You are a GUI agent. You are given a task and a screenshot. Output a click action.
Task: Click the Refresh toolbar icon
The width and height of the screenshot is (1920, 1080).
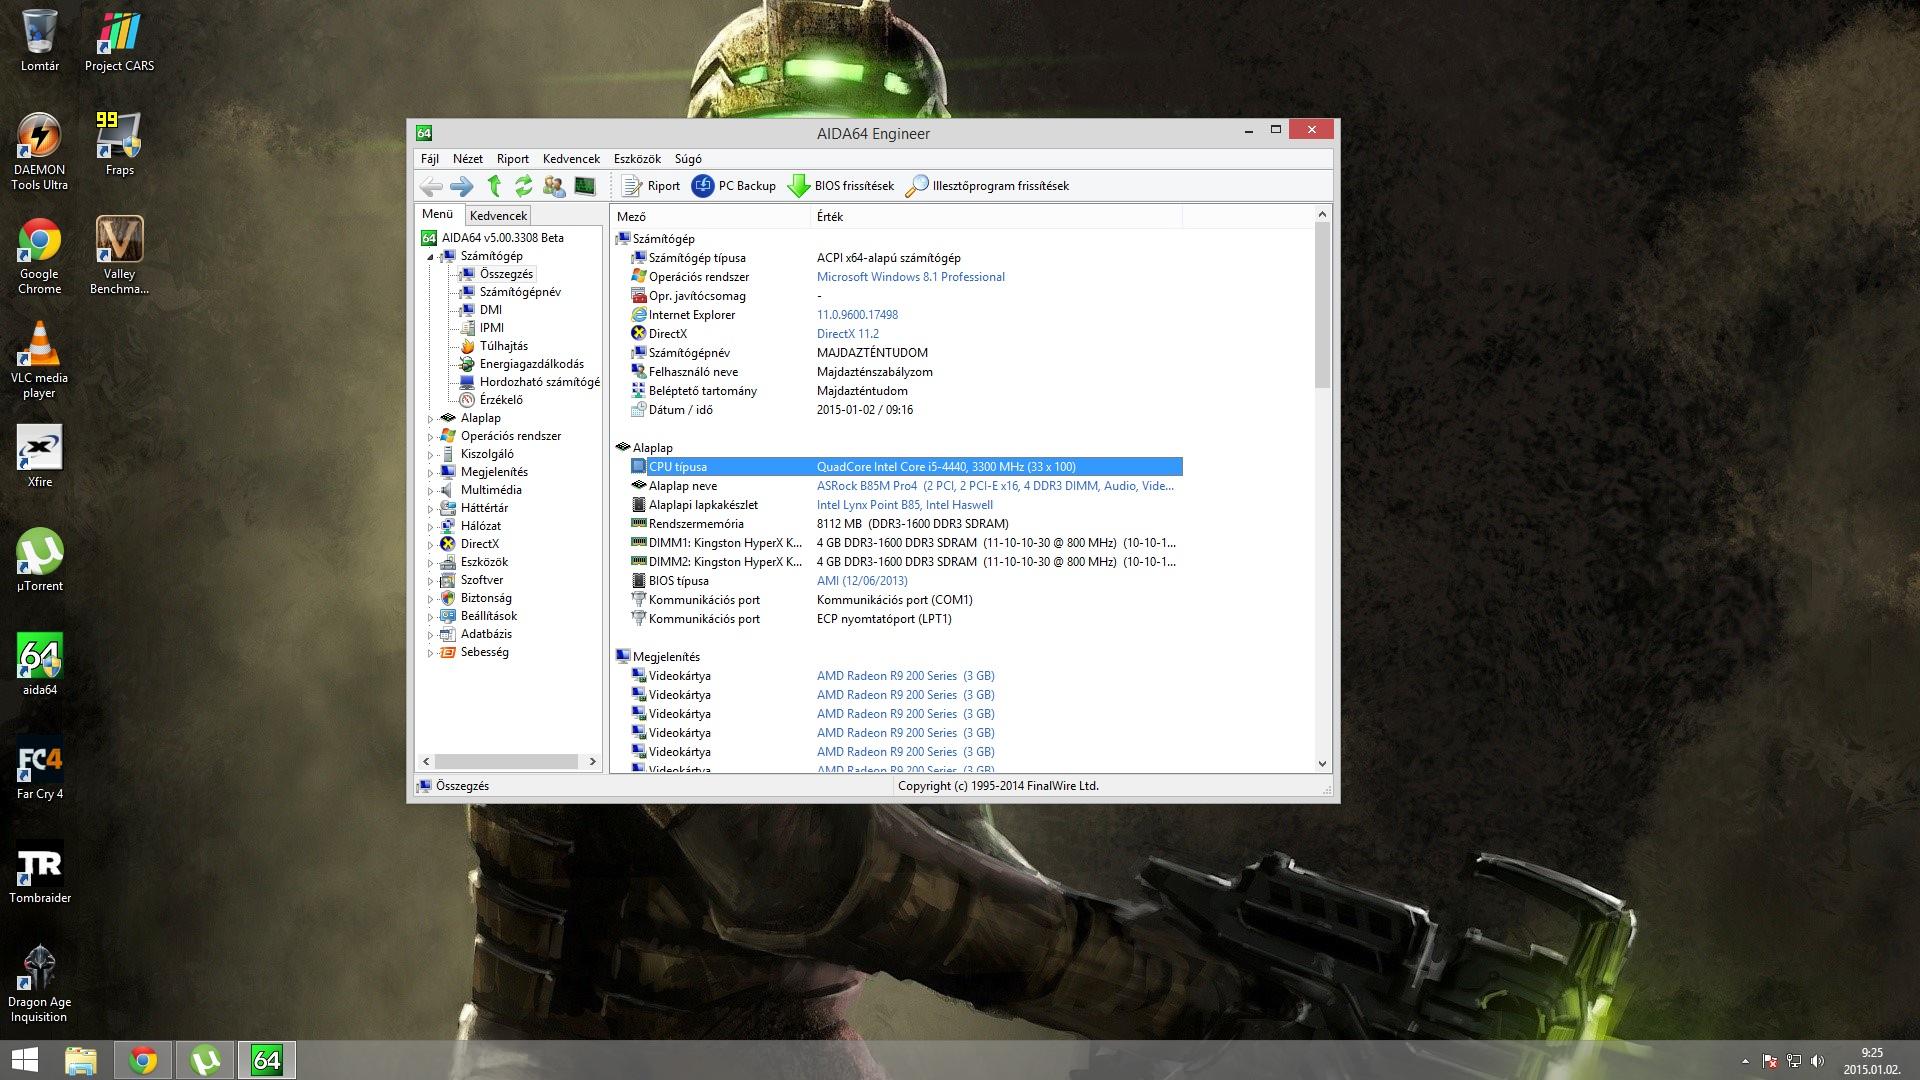click(523, 186)
